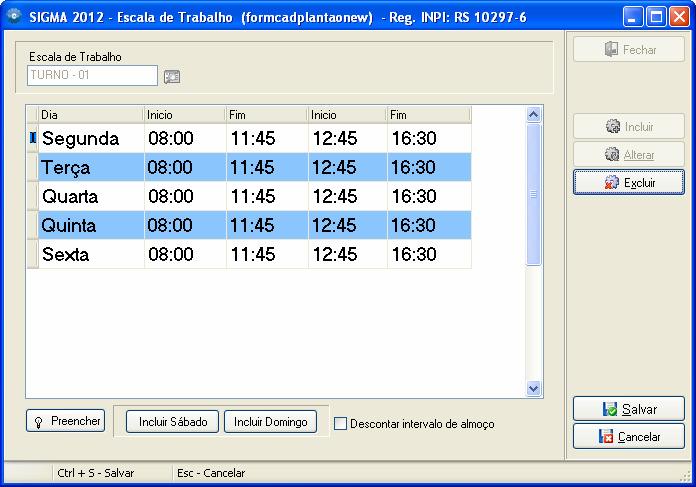Click the Excluir button

[x=629, y=182]
